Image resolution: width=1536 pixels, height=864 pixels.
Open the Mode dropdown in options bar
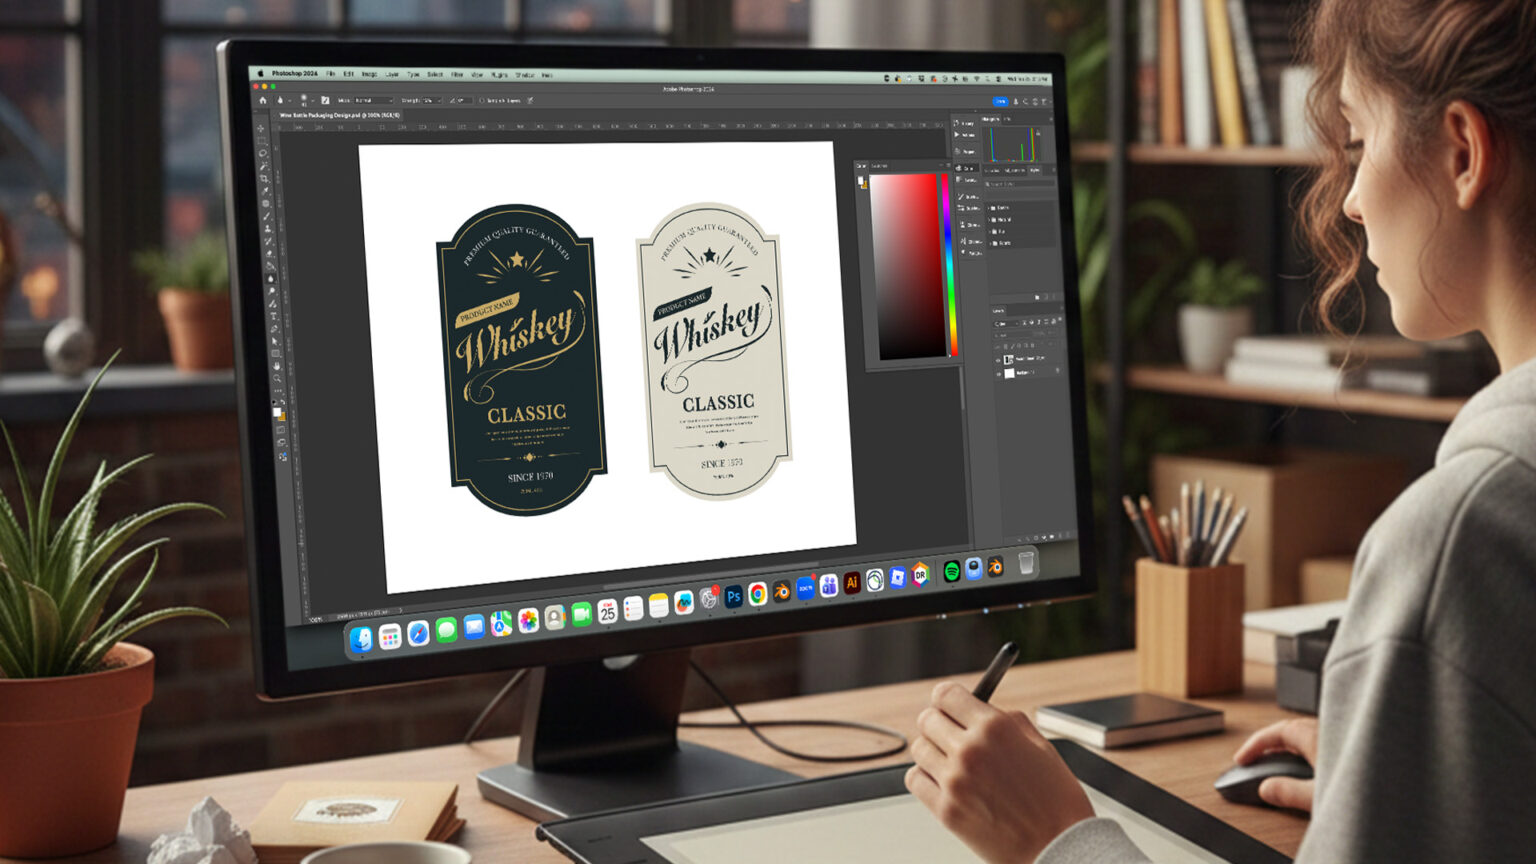(x=372, y=100)
